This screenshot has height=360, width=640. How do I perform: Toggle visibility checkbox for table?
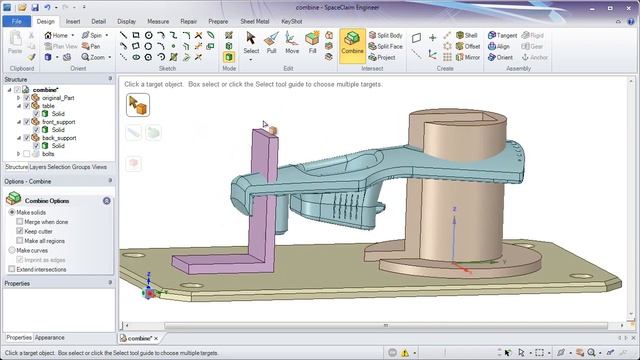(x=27, y=106)
